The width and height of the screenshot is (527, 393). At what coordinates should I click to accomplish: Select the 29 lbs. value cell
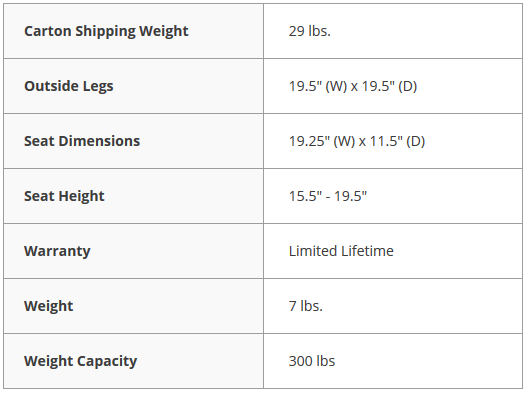click(x=393, y=31)
